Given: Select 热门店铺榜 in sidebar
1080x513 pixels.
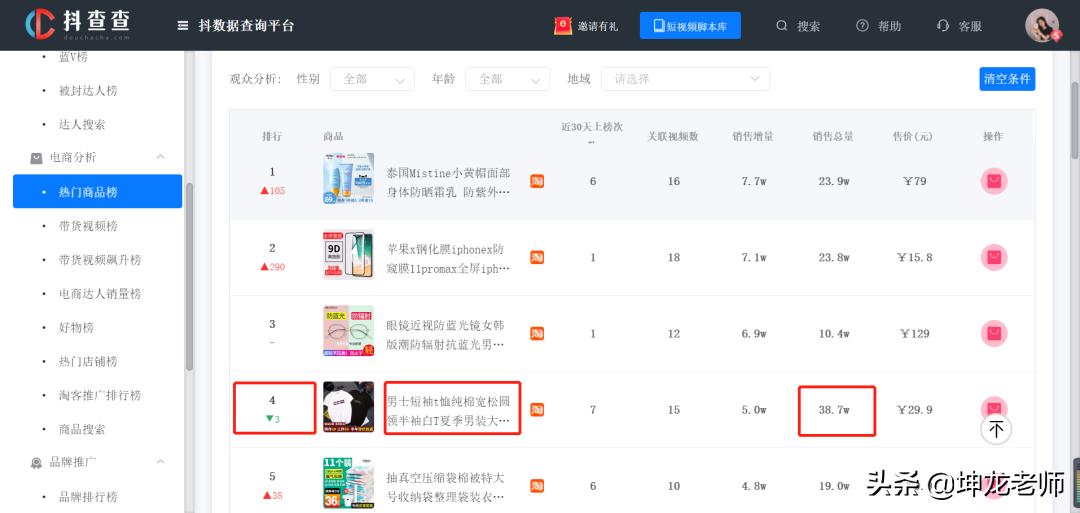Looking at the screenshot, I should tap(88, 362).
